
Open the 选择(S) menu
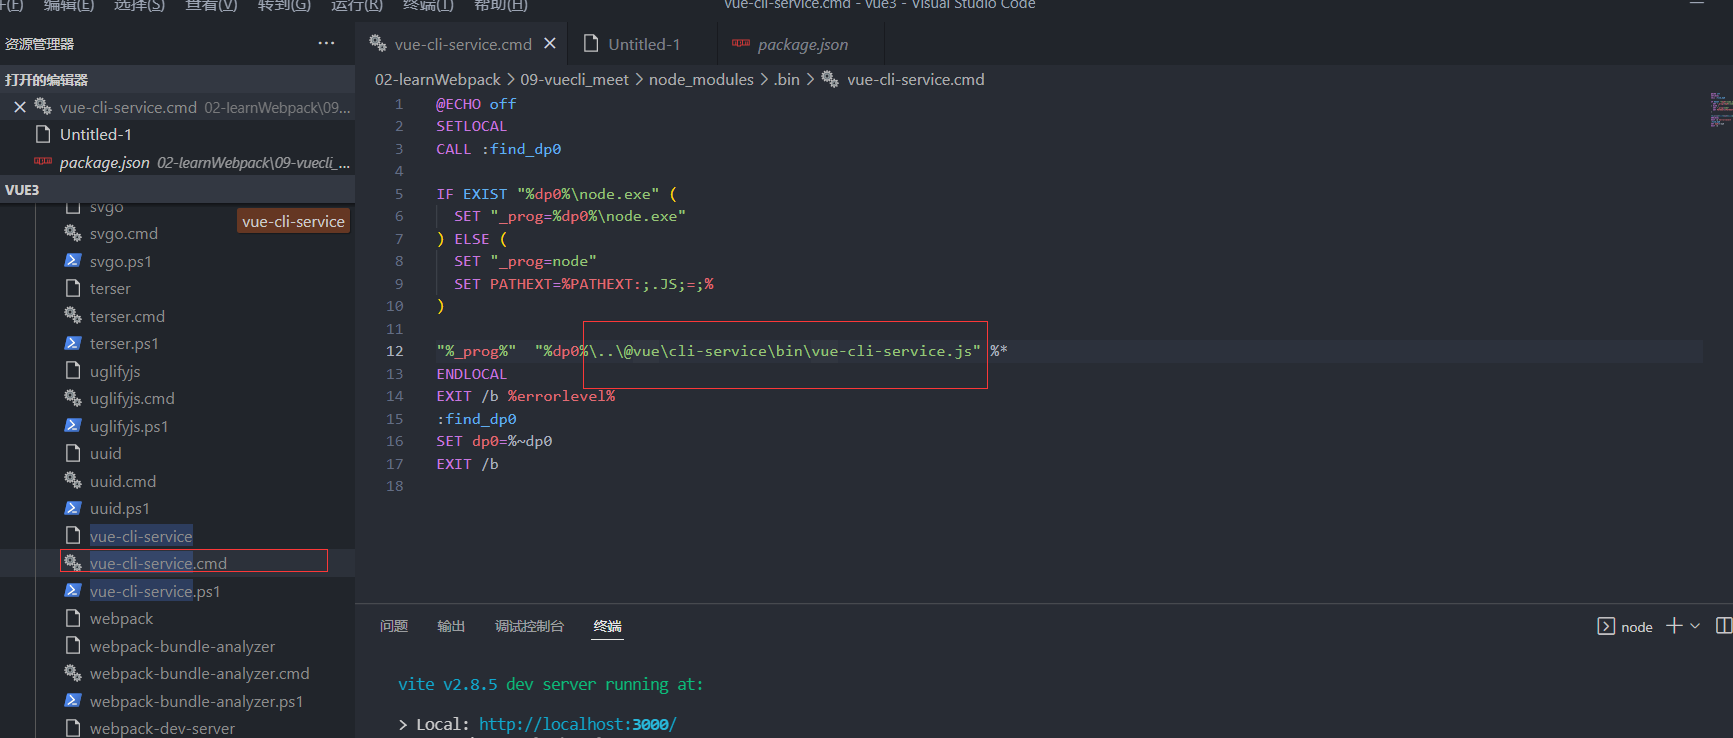139,5
